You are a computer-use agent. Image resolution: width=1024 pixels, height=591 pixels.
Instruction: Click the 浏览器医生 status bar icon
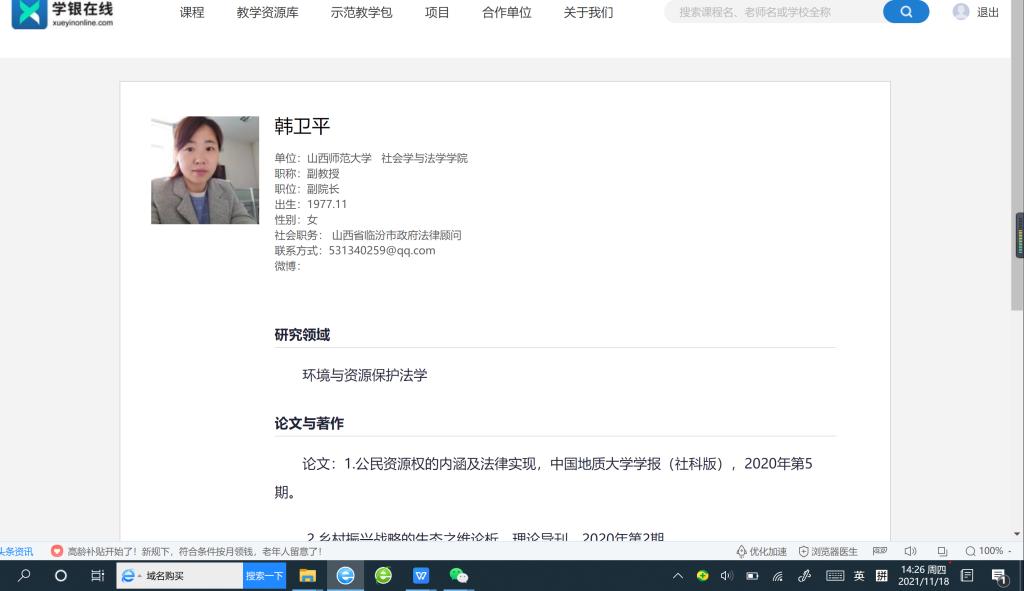pyautogui.click(x=827, y=551)
